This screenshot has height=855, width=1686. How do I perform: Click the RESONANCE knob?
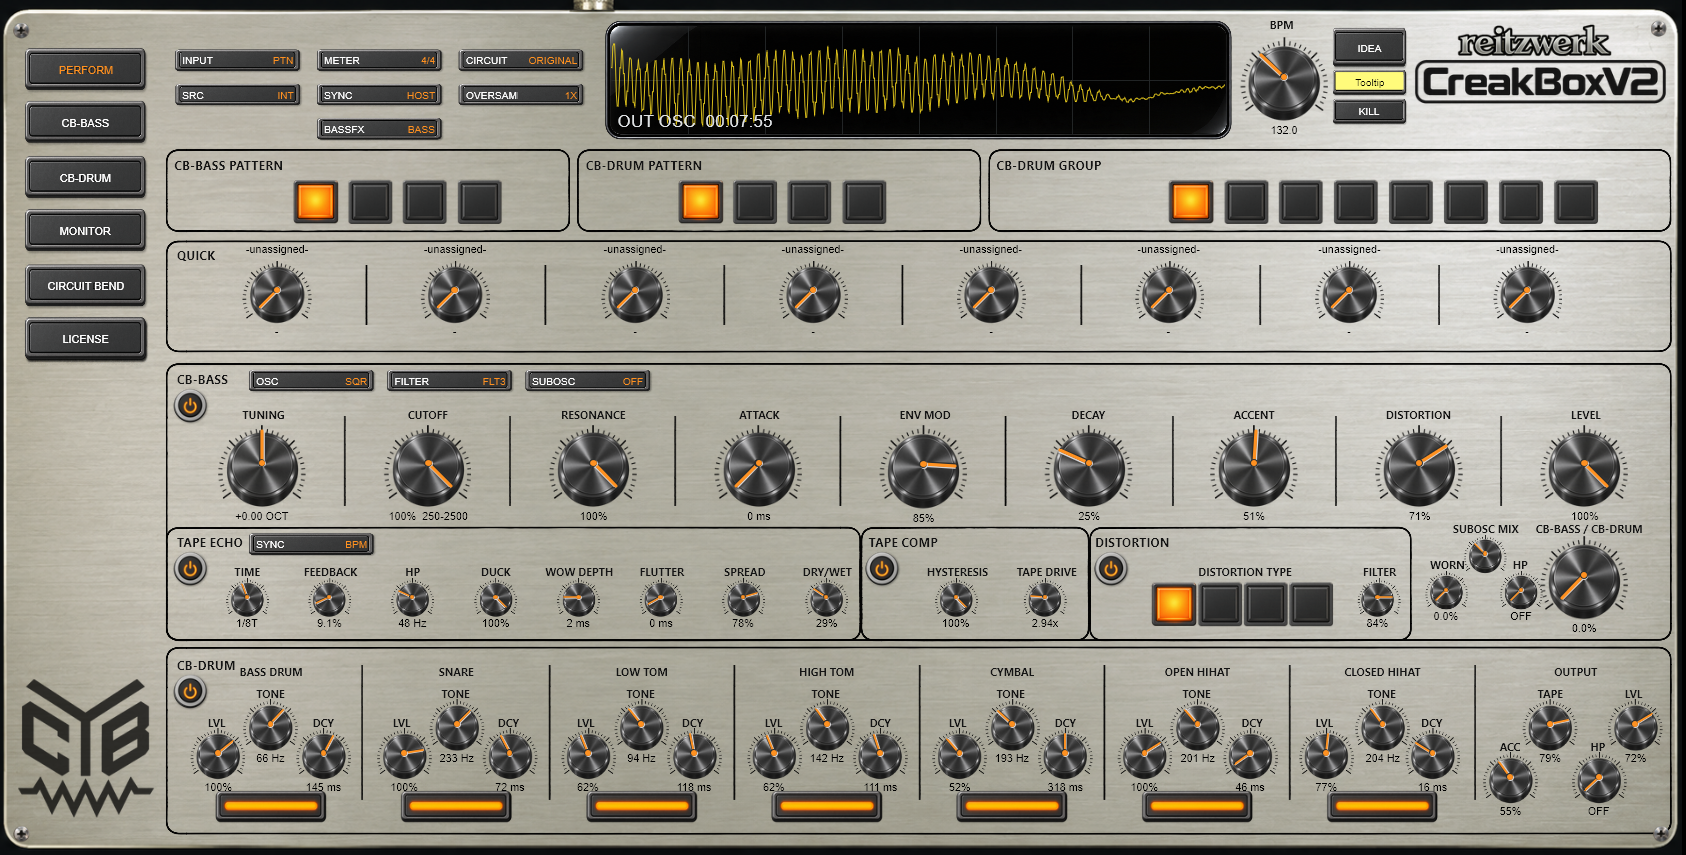coord(593,467)
